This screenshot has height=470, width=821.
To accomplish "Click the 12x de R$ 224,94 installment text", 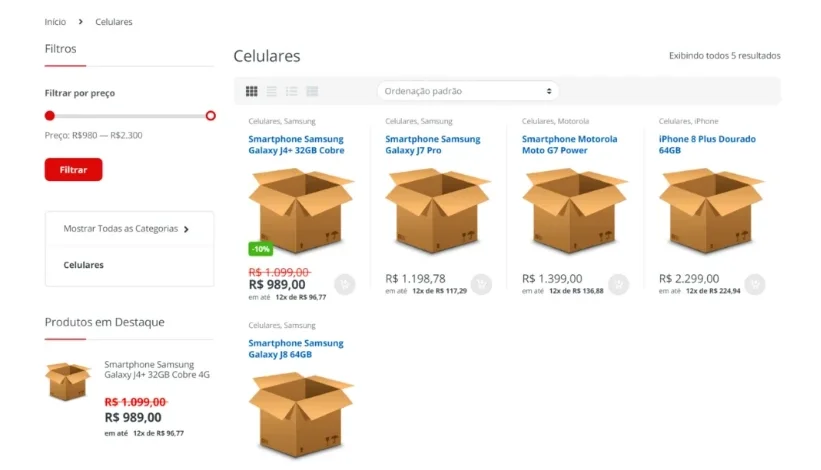I will pos(713,291).
